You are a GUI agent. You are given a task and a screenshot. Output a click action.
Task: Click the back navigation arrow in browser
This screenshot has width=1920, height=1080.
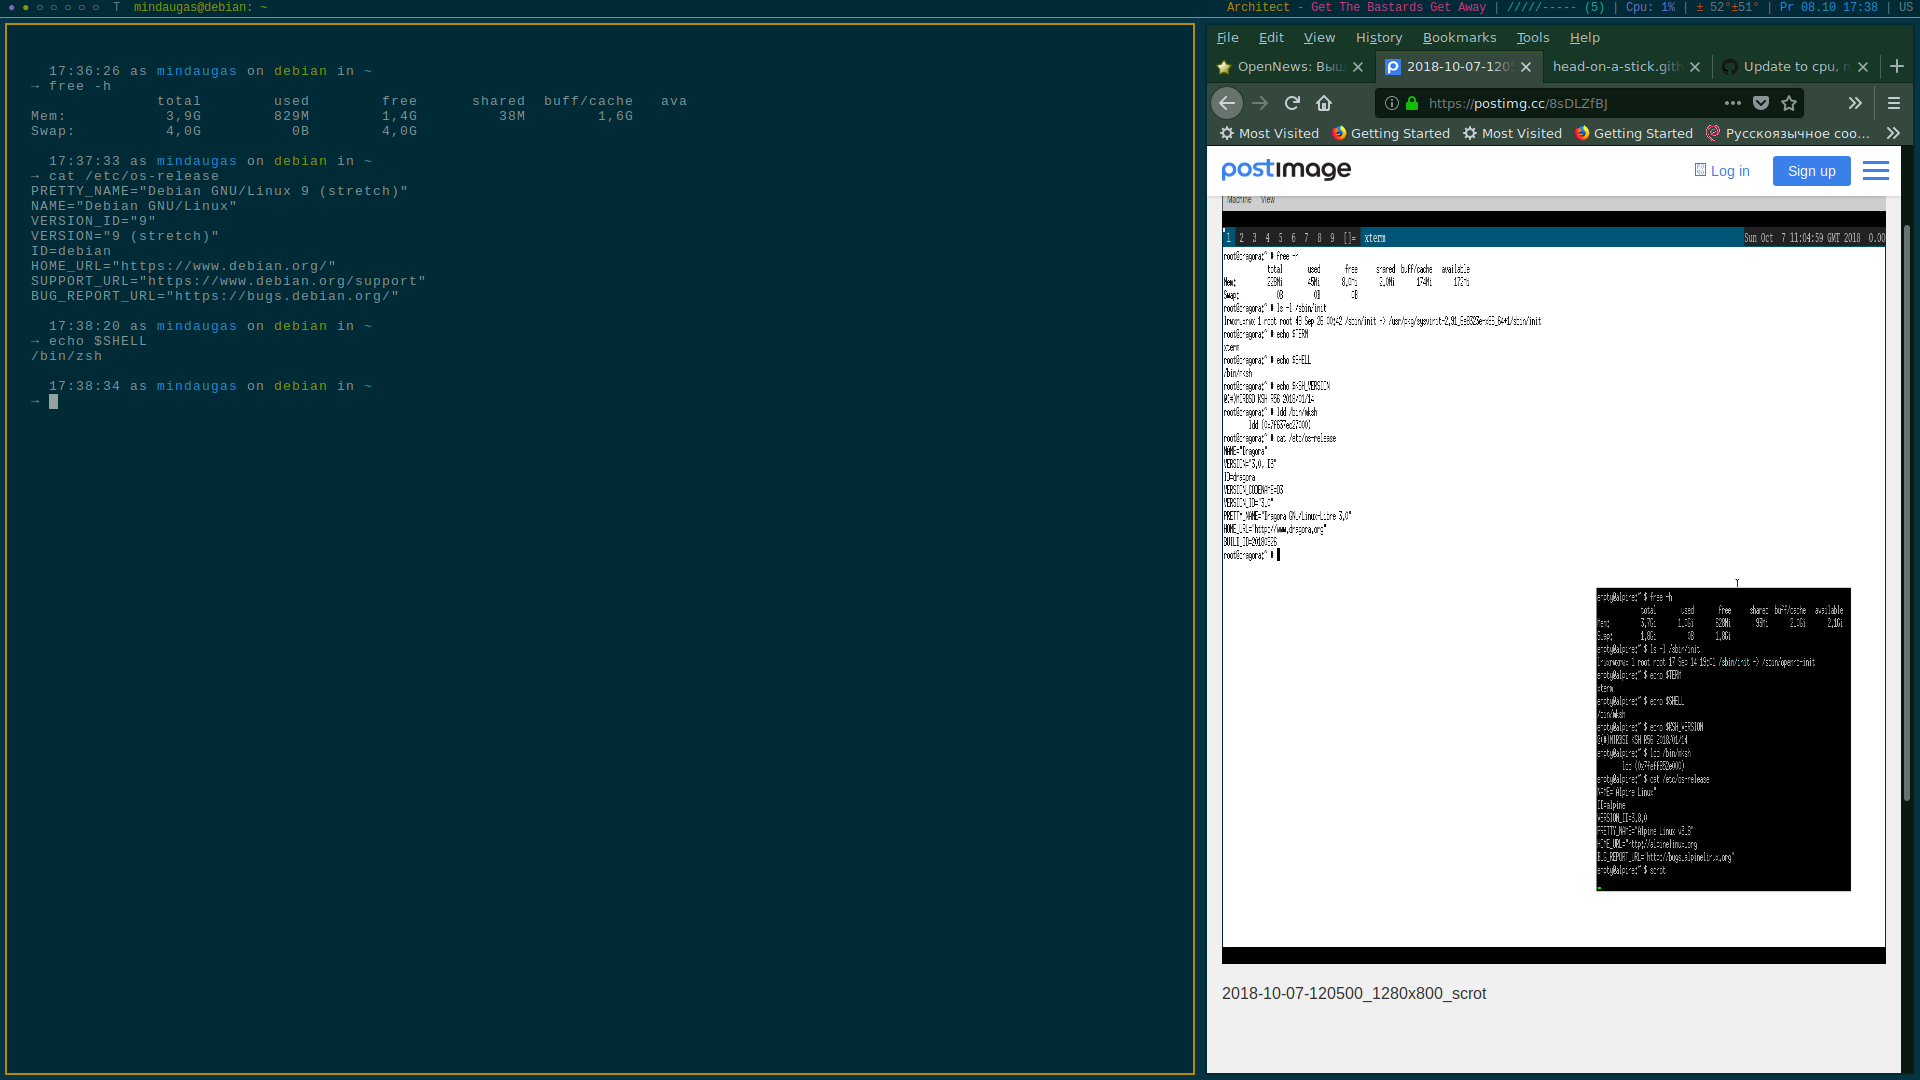pyautogui.click(x=1225, y=103)
